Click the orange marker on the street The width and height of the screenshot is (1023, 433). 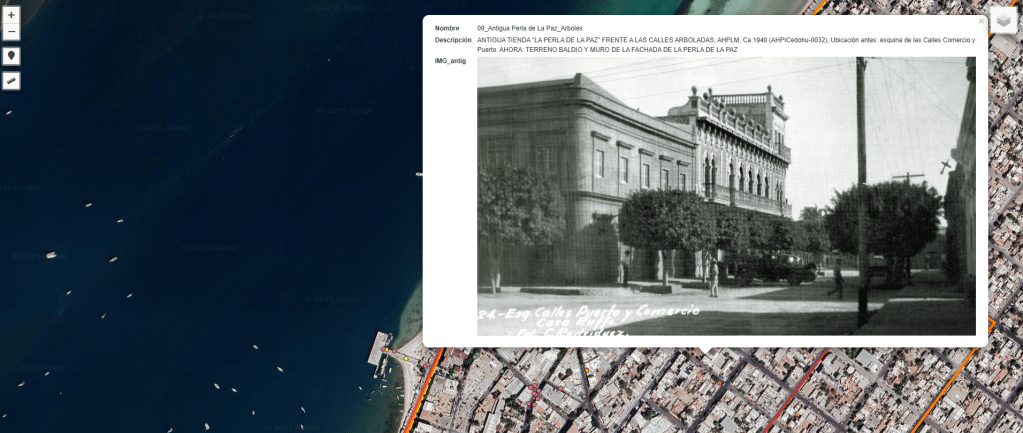[x=587, y=372]
